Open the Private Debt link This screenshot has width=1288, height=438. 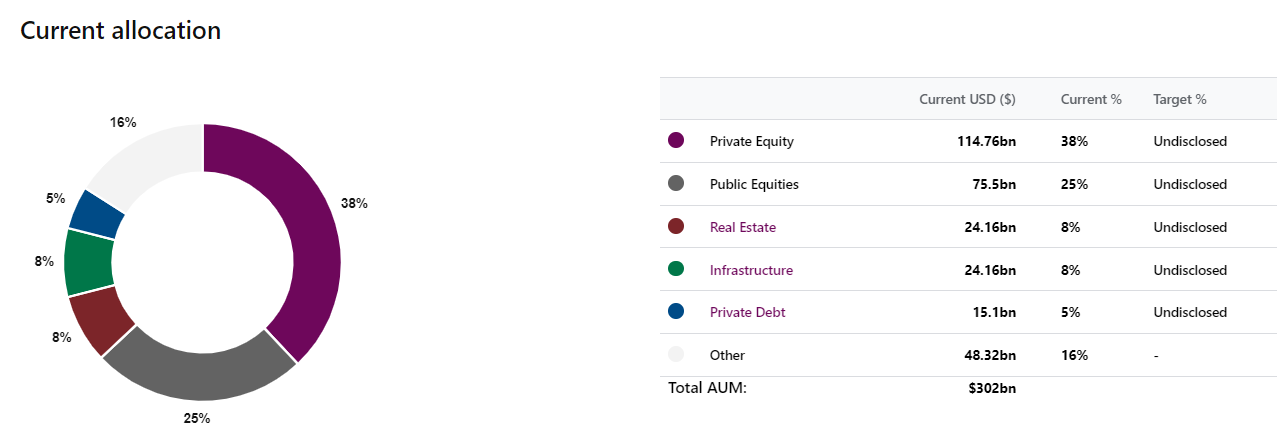[x=747, y=312]
